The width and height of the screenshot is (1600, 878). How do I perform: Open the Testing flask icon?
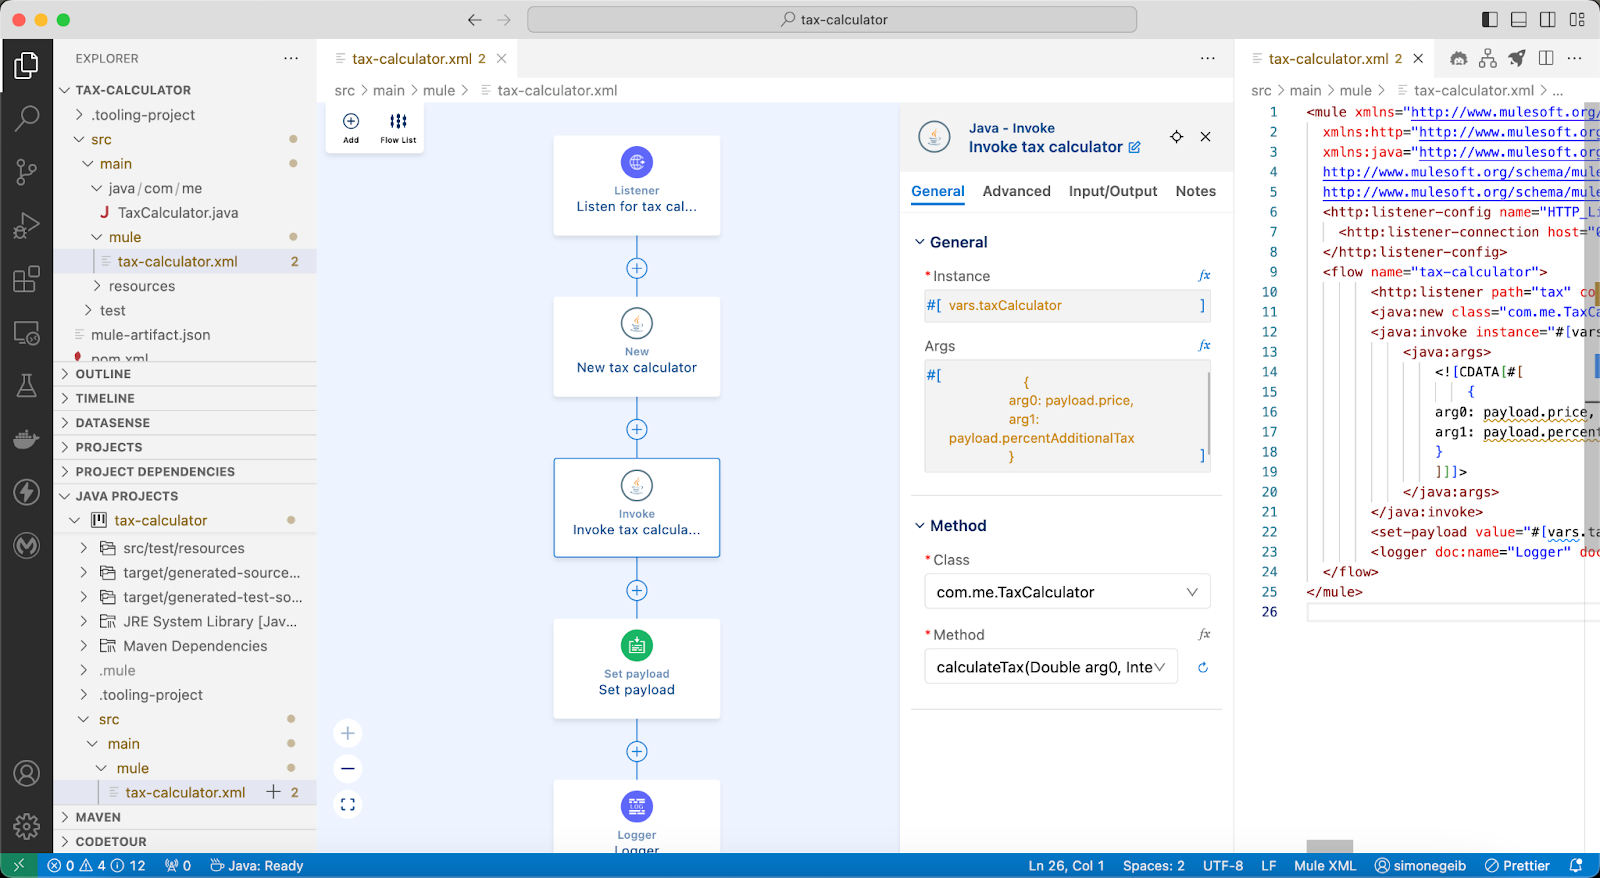27,386
